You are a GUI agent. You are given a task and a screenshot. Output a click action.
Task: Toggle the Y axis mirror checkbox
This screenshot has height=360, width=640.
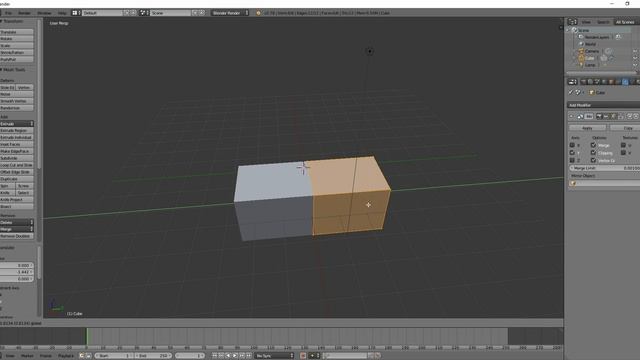[572, 153]
